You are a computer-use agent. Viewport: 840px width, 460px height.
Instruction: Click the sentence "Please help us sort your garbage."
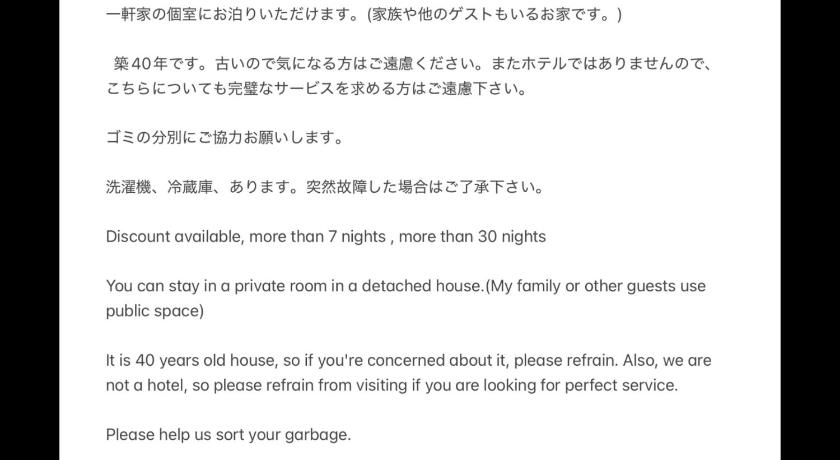(x=228, y=434)
